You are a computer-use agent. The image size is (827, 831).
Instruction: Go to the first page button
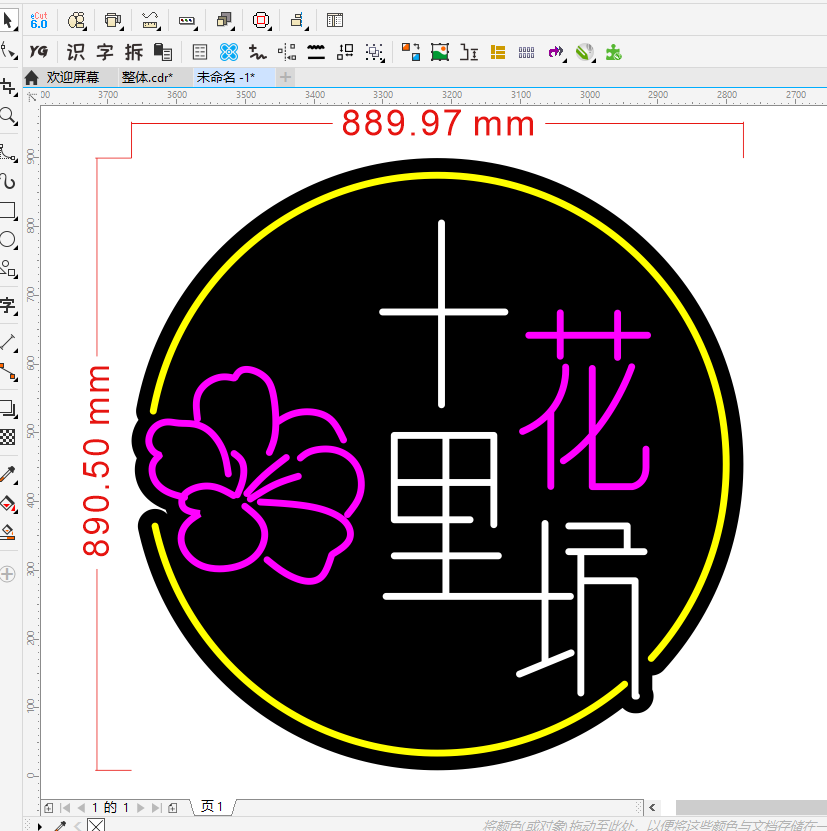(x=66, y=808)
